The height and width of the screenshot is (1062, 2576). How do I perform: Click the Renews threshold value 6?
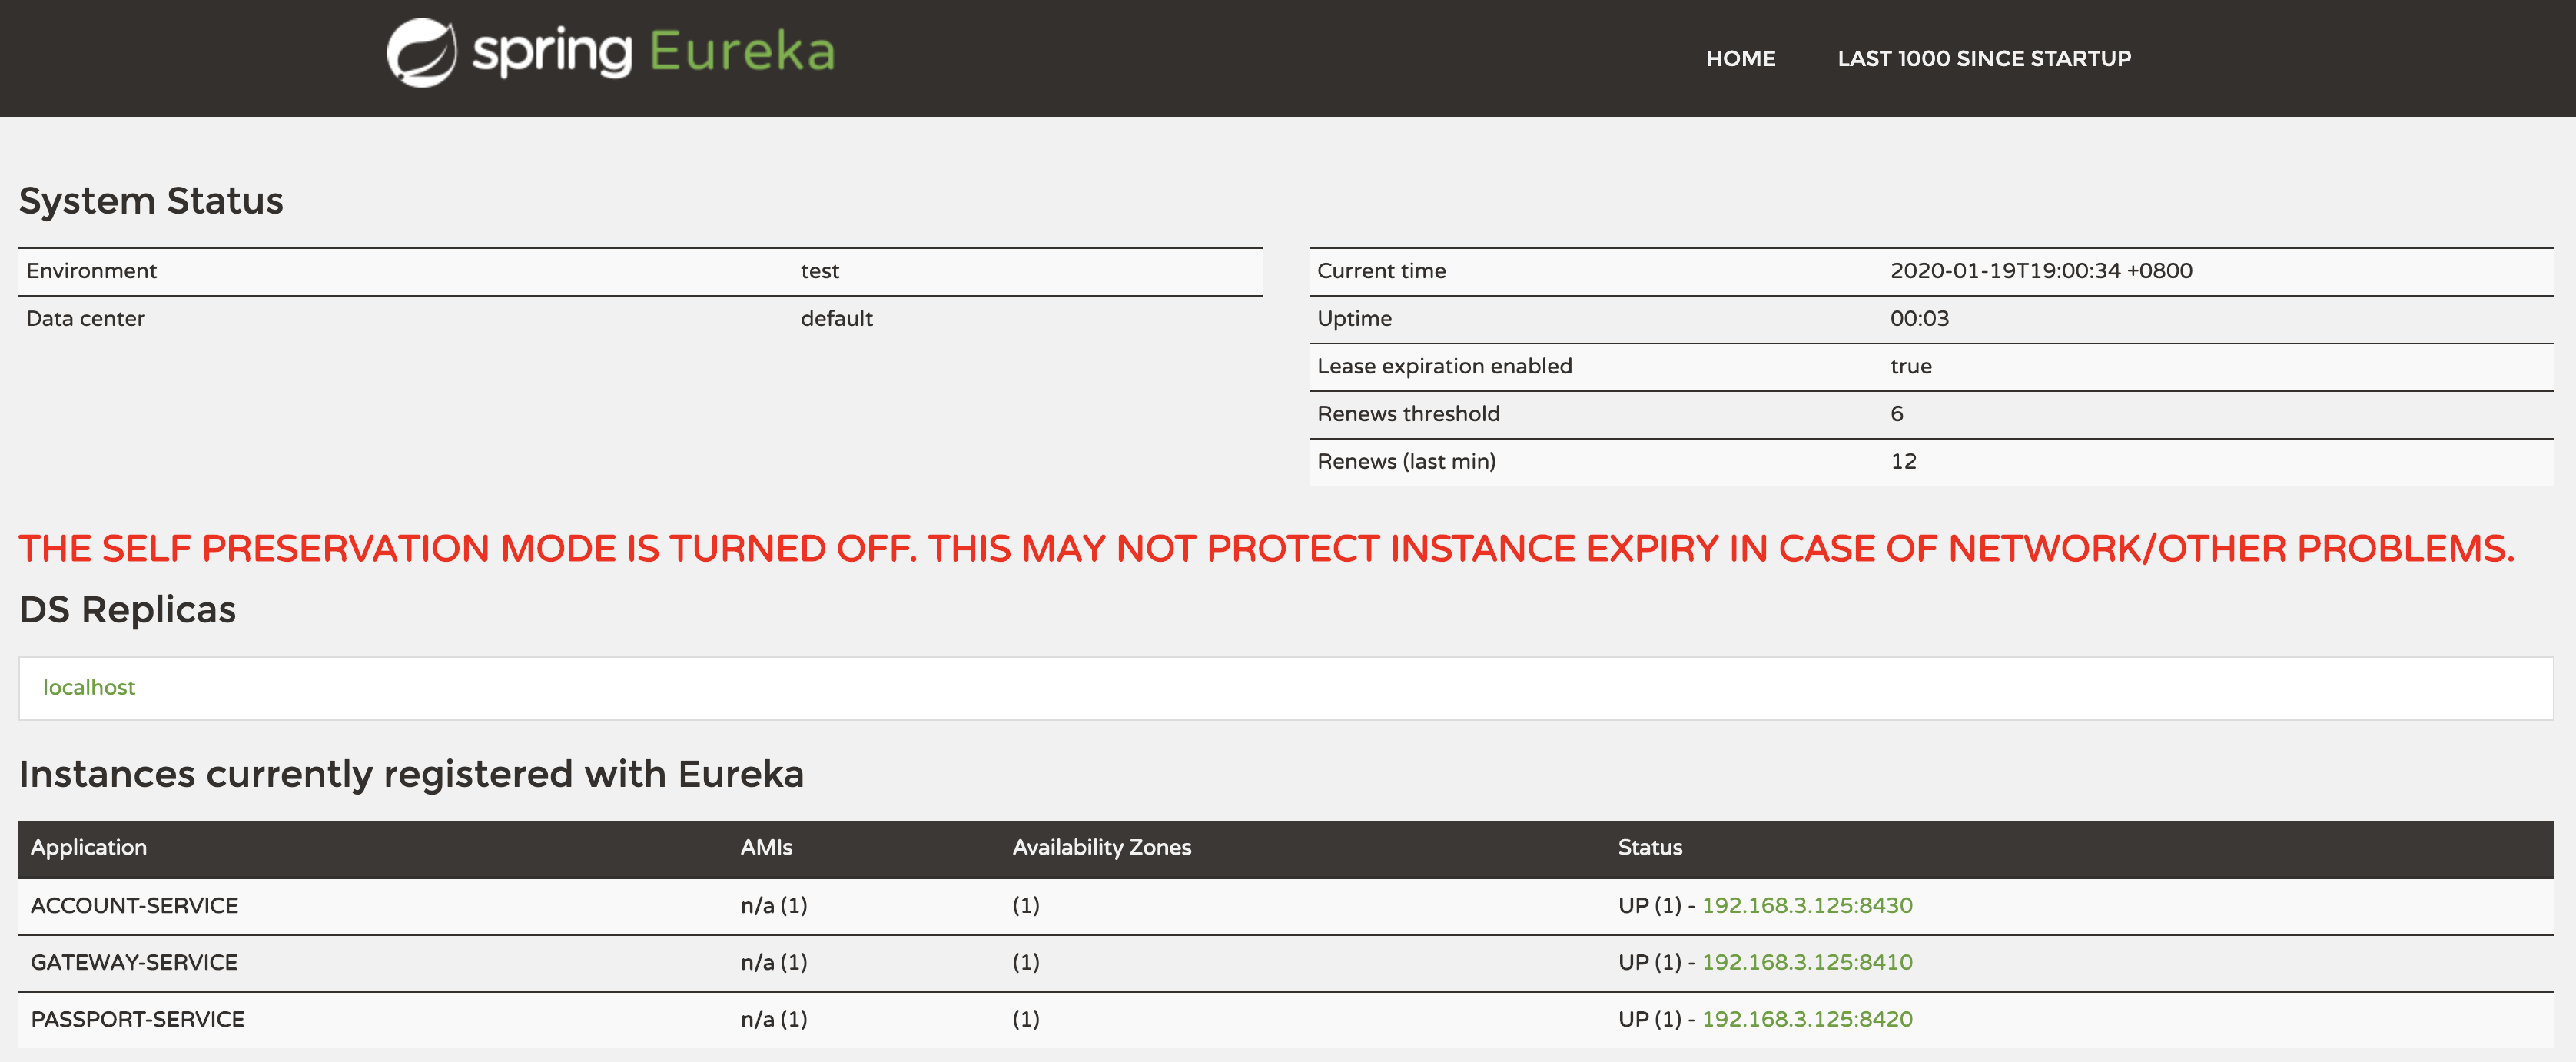coord(1896,414)
